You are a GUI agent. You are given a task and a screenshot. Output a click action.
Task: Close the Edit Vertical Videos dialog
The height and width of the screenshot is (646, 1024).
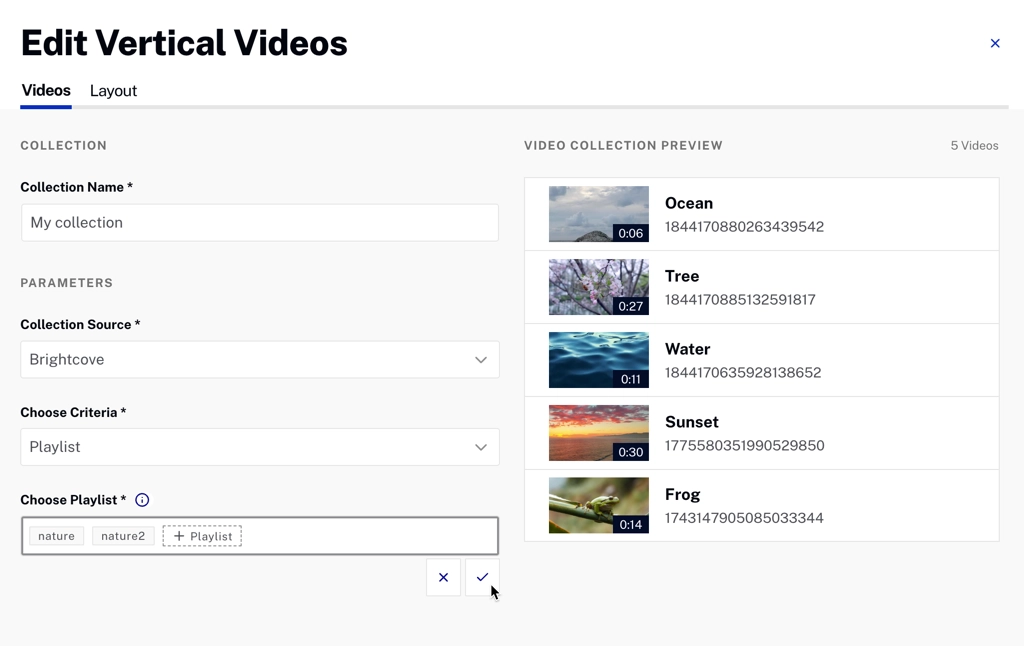tap(994, 43)
